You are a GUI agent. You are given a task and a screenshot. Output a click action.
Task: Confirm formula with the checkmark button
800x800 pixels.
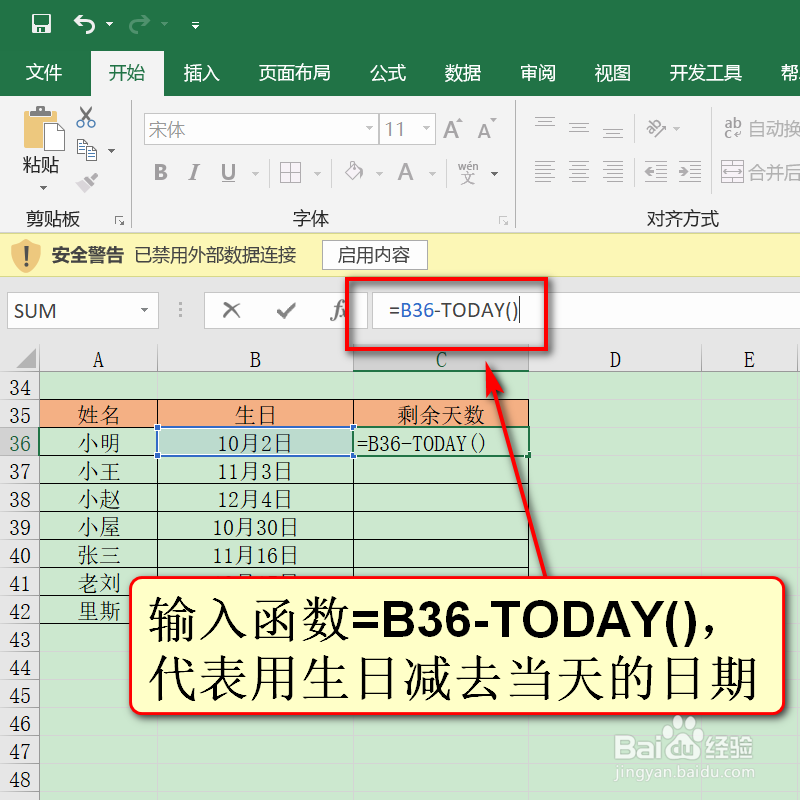[x=287, y=310]
